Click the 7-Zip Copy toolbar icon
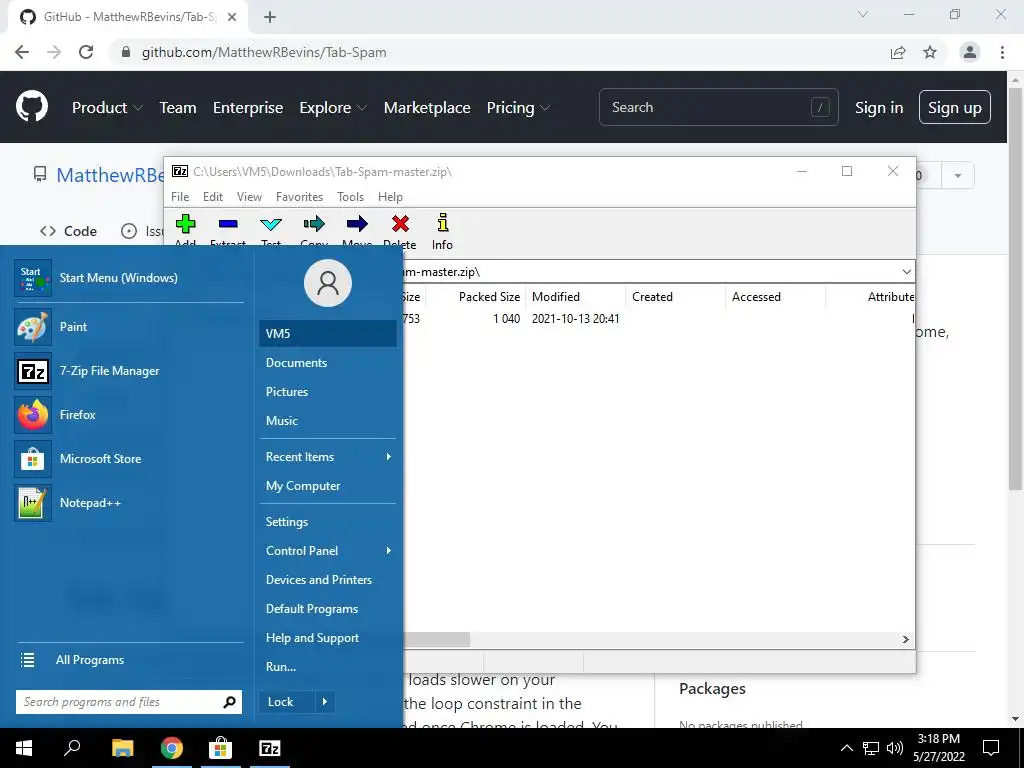 point(314,224)
